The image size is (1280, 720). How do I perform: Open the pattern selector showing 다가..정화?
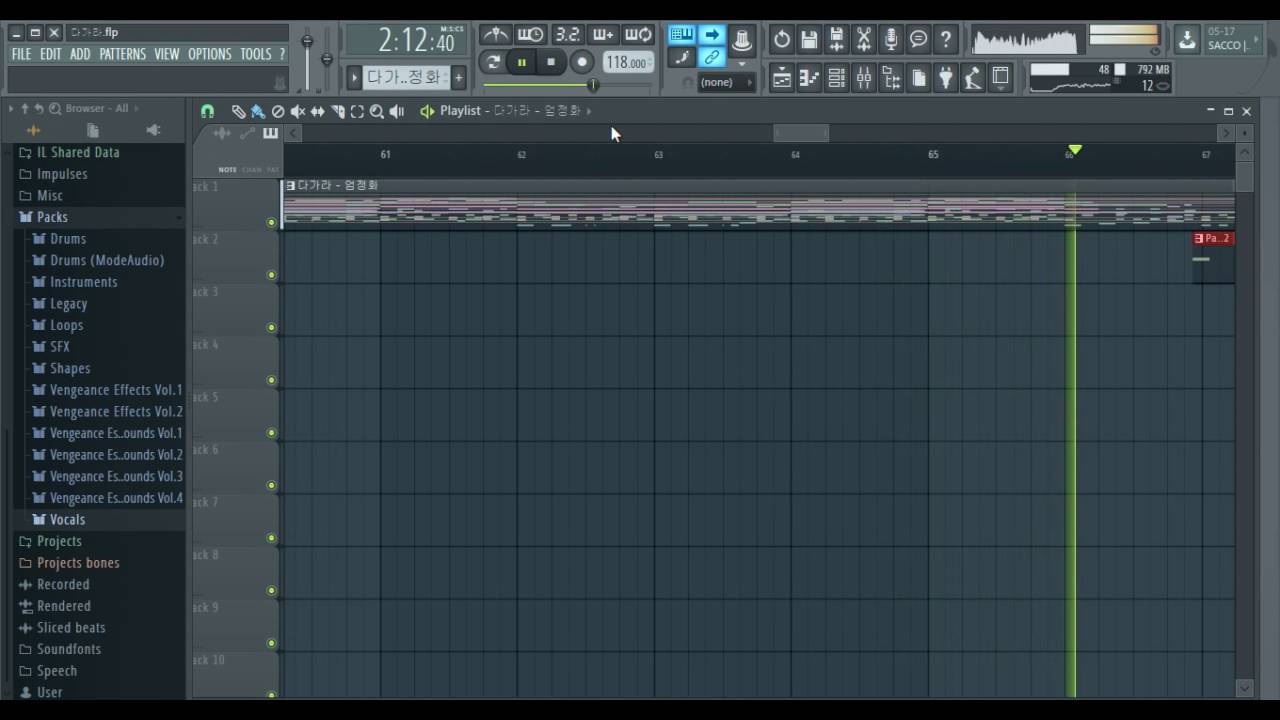(406, 77)
